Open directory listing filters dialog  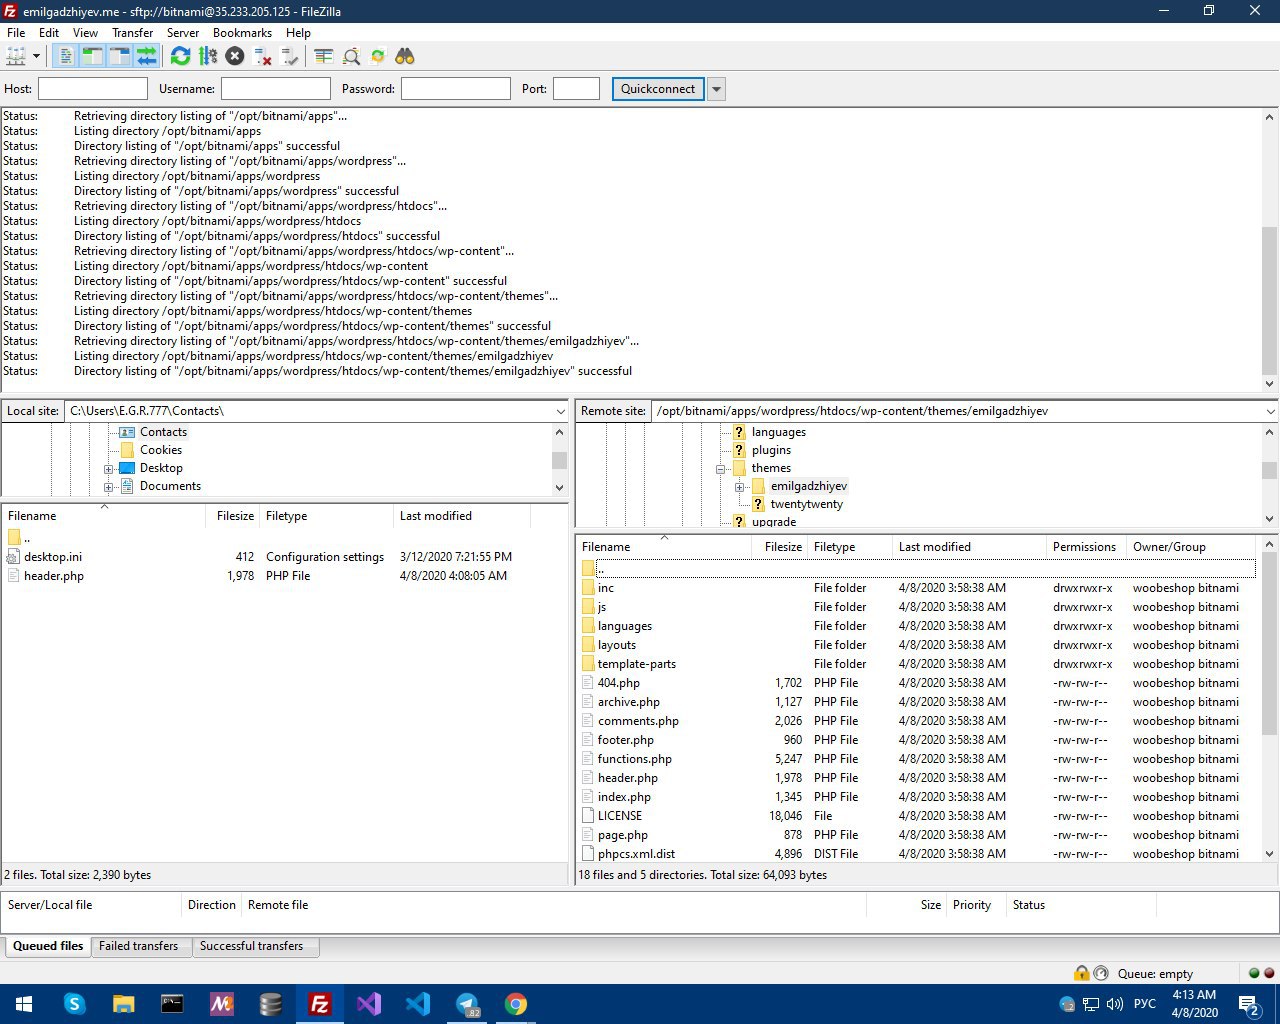(x=323, y=56)
